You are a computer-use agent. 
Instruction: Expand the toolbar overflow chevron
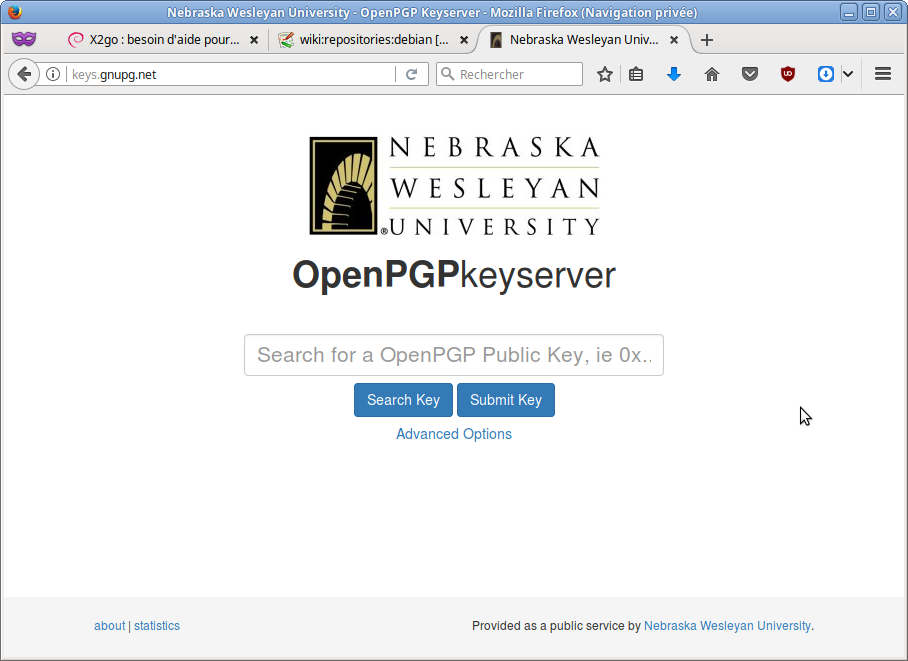[x=848, y=74]
